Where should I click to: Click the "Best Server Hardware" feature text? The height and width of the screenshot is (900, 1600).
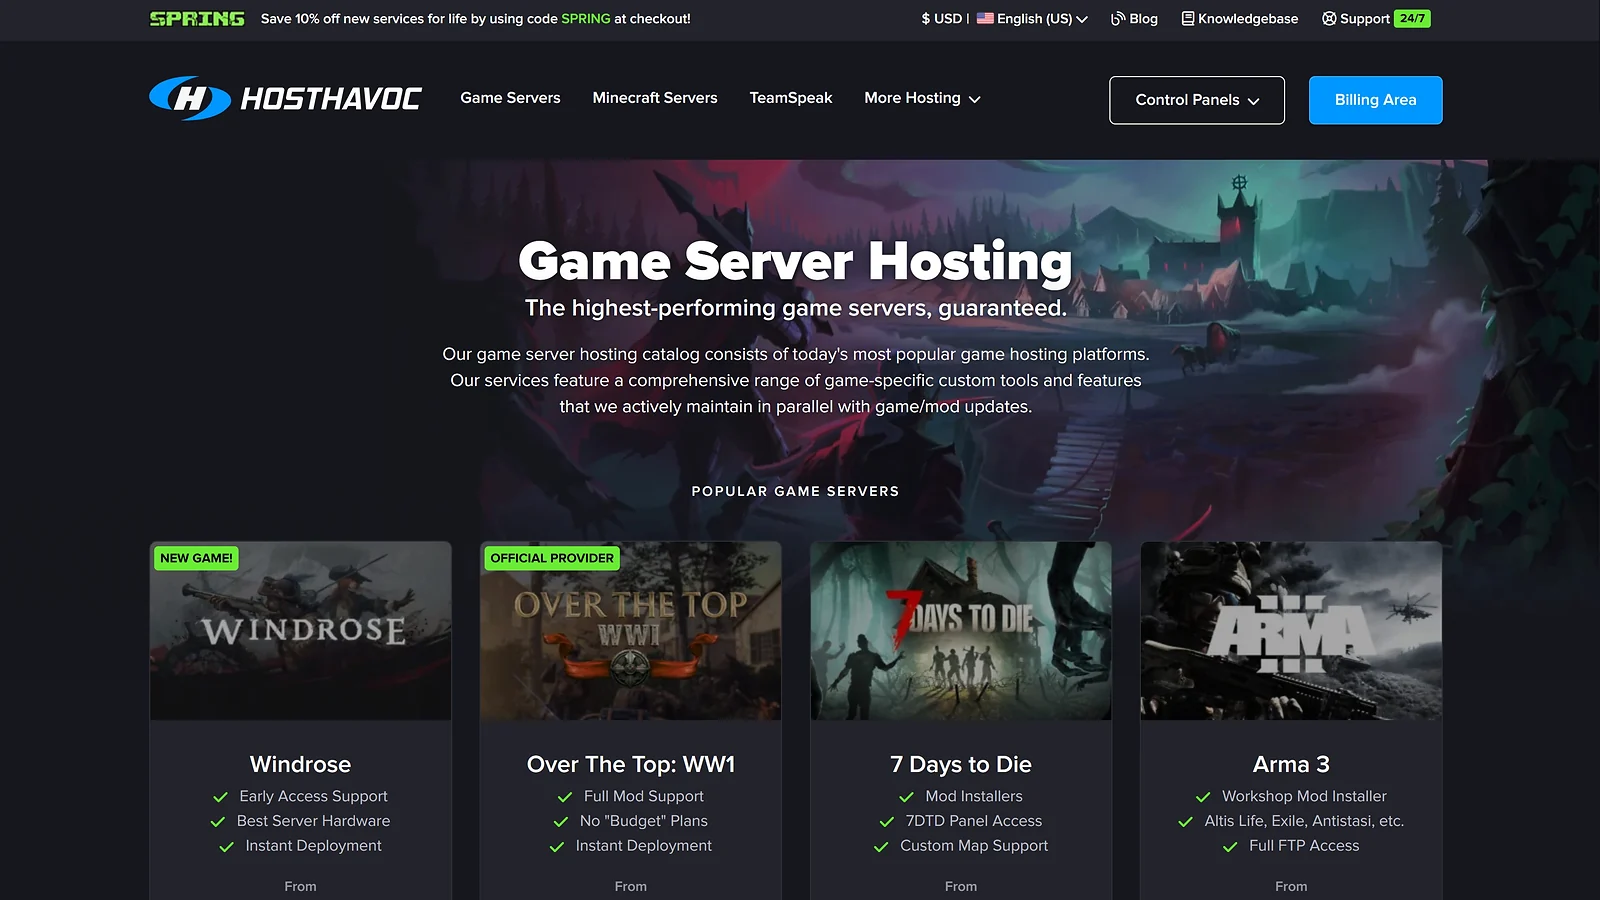(x=313, y=821)
